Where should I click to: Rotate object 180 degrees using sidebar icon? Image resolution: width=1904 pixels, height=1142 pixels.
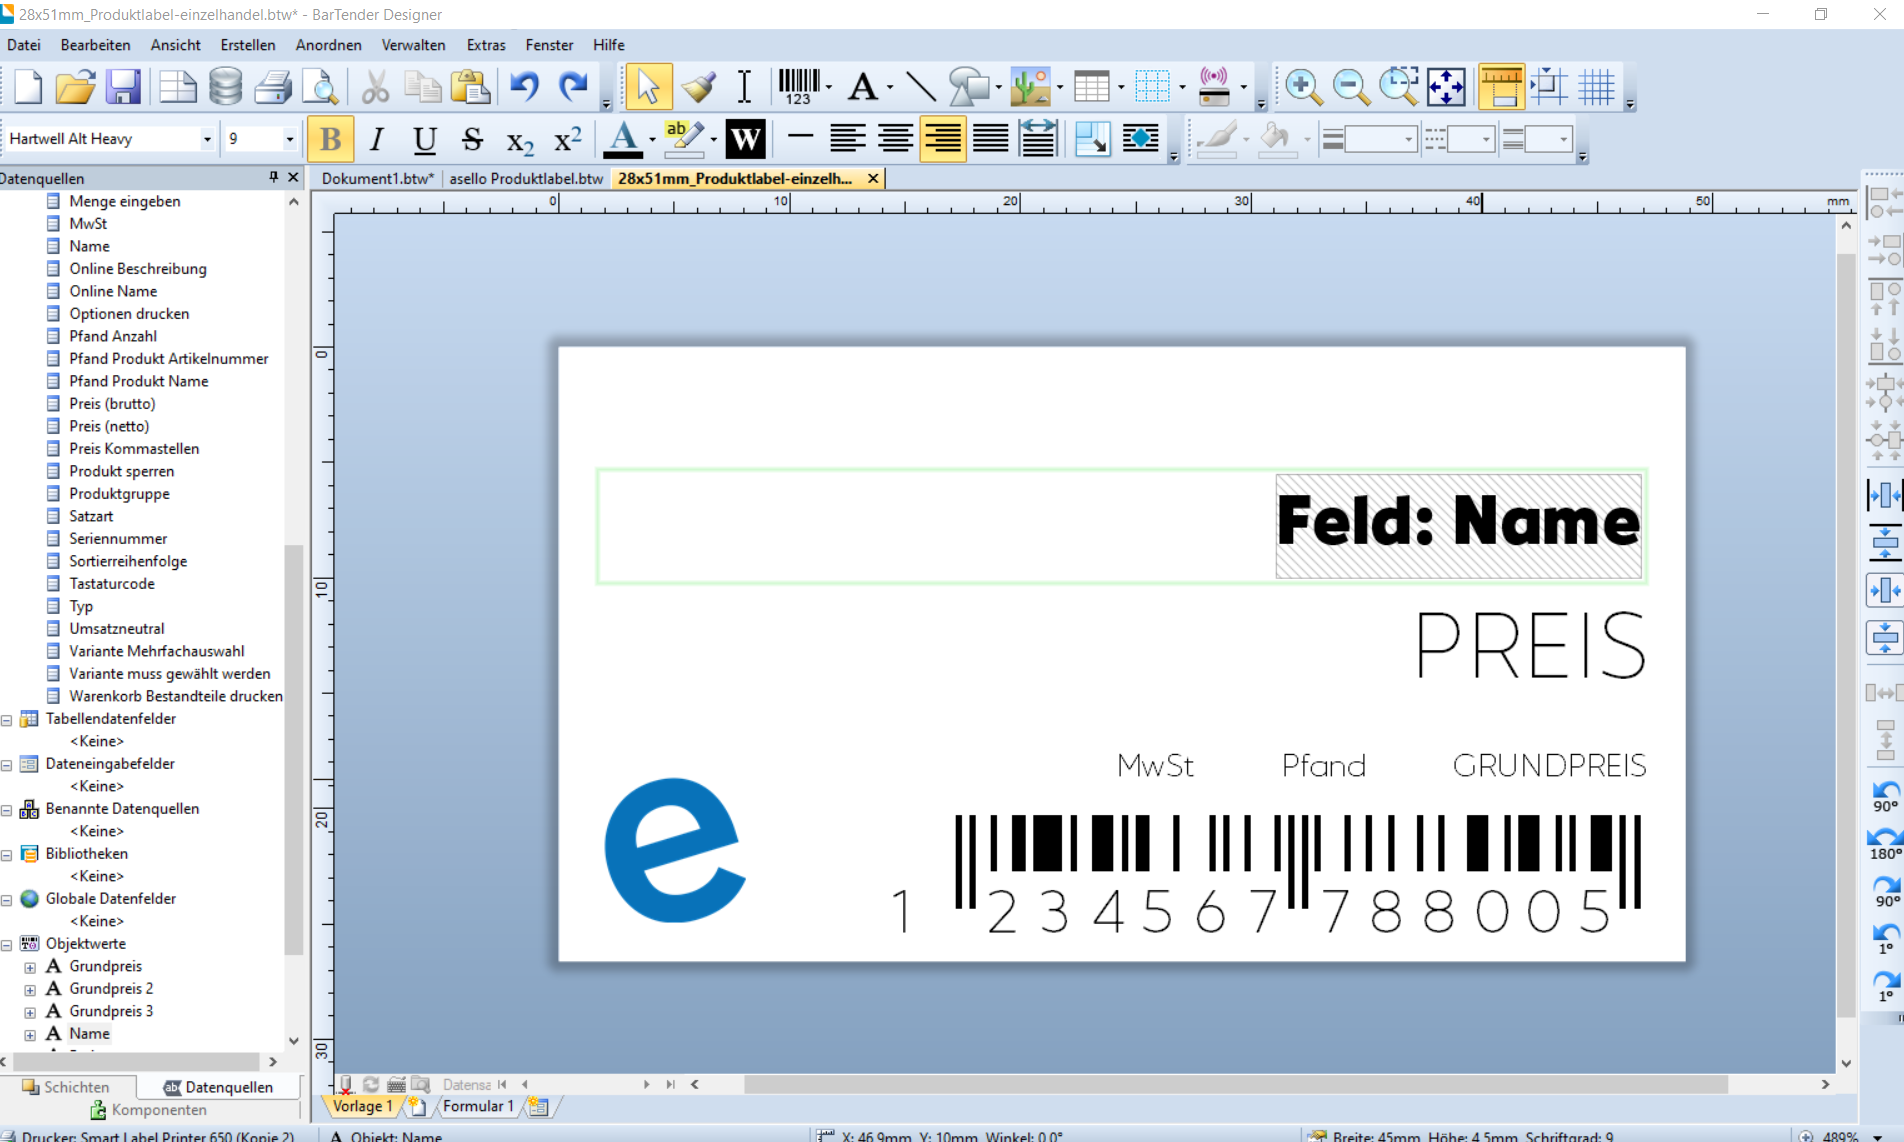[x=1884, y=842]
